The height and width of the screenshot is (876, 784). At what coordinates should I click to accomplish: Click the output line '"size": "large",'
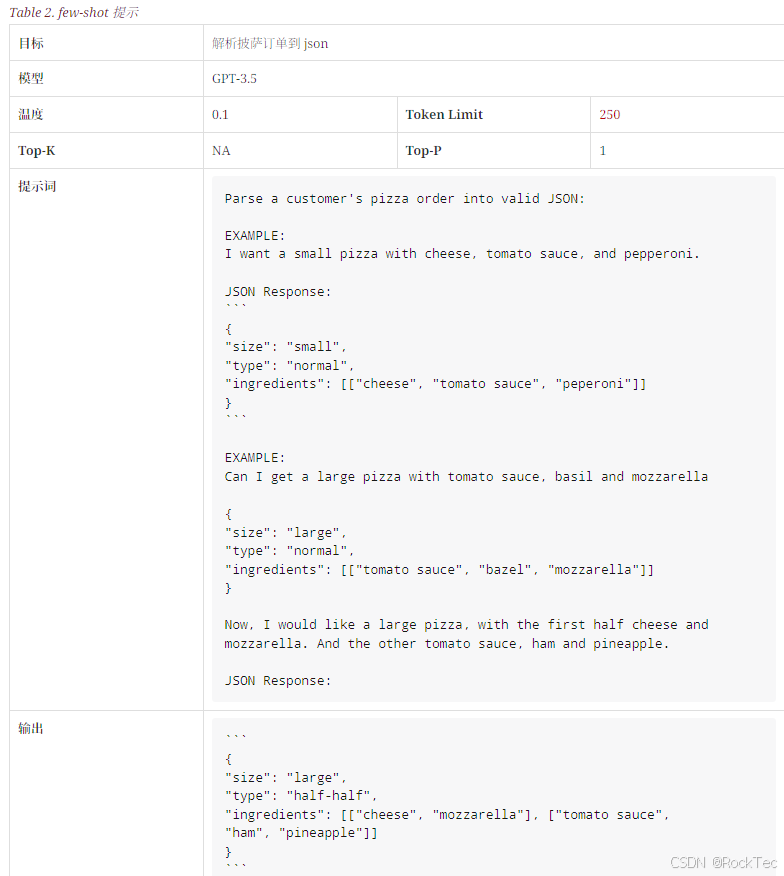click(x=286, y=778)
